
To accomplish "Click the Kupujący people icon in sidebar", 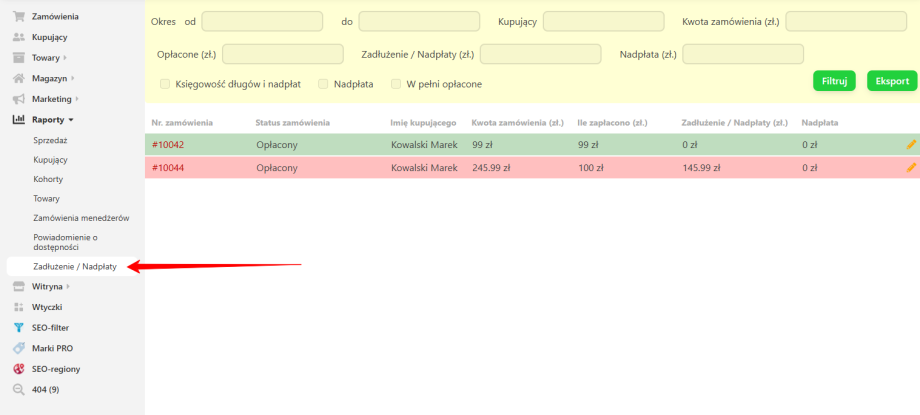I will (18, 37).
